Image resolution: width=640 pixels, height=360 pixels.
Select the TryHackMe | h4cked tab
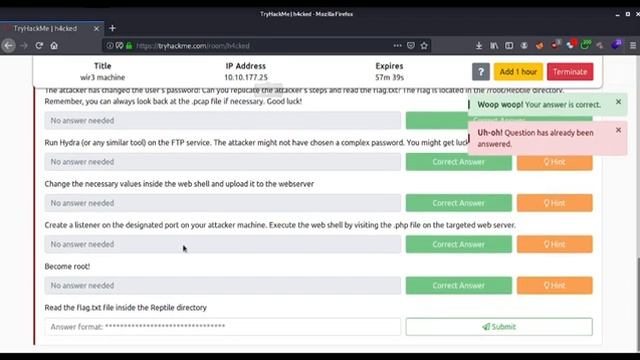click(52, 29)
